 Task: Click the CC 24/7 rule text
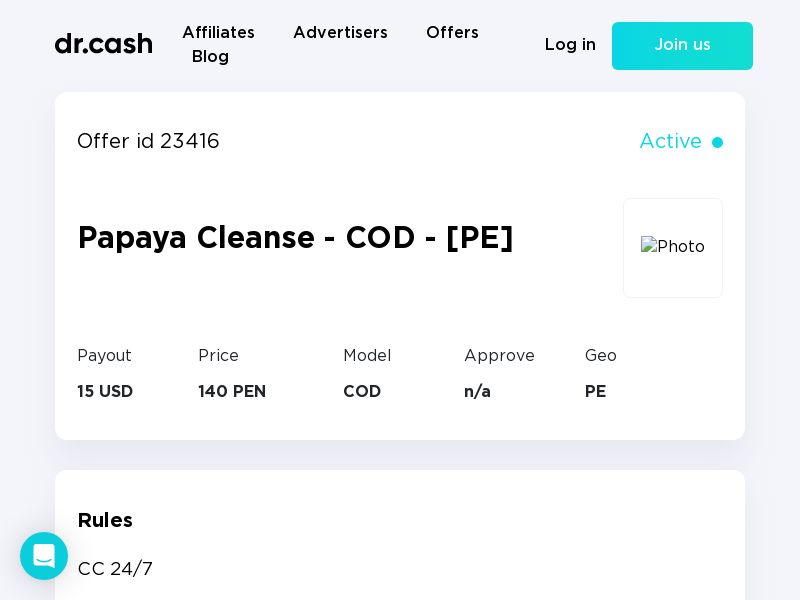click(115, 569)
